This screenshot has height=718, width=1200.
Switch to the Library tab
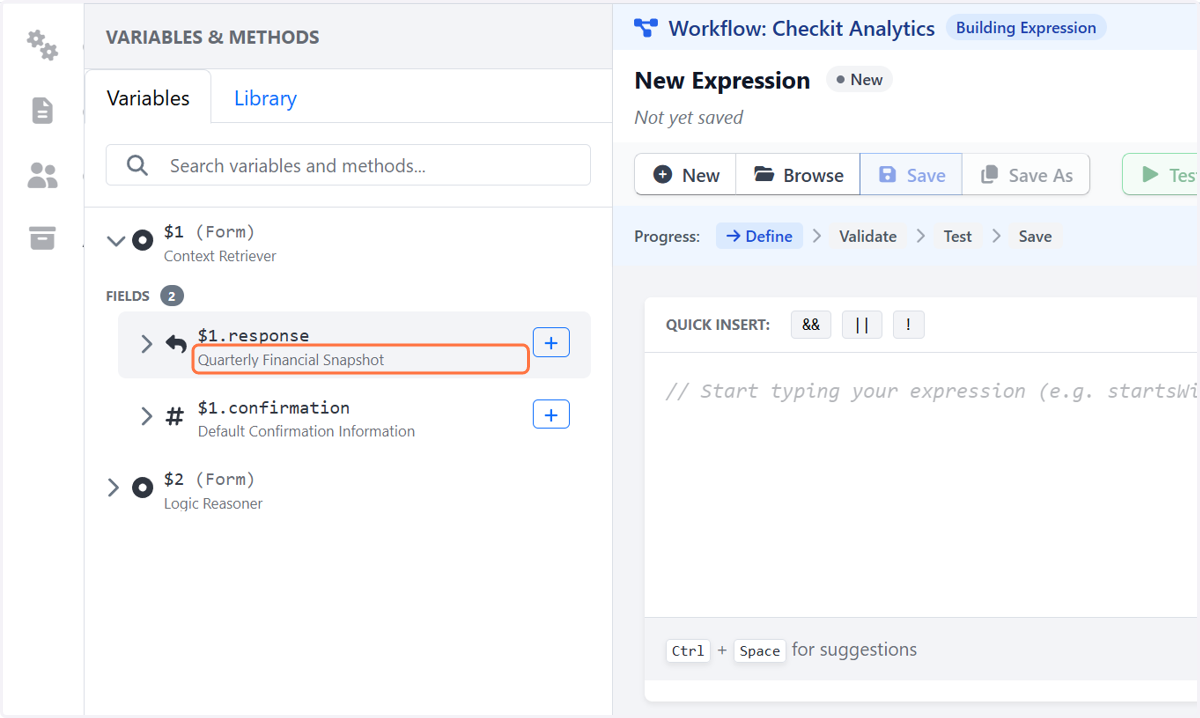click(265, 98)
